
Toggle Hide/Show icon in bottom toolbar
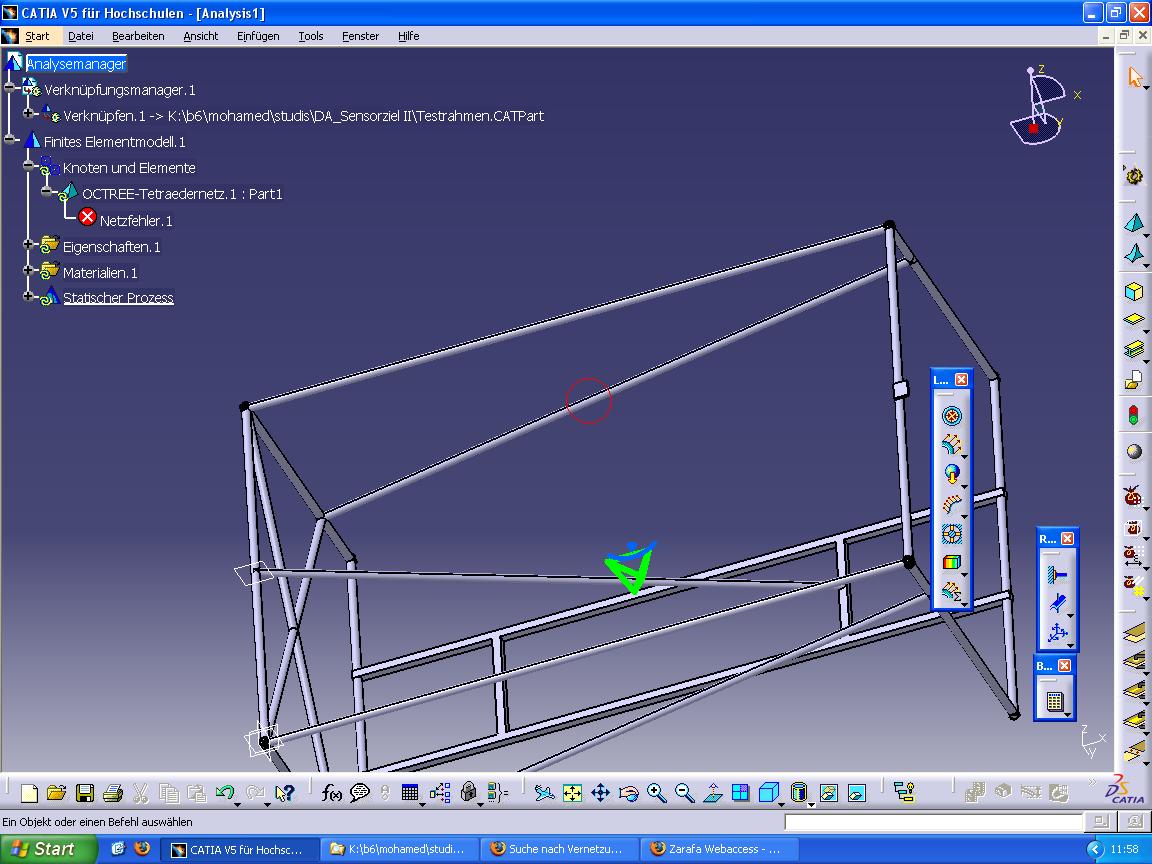coord(828,793)
